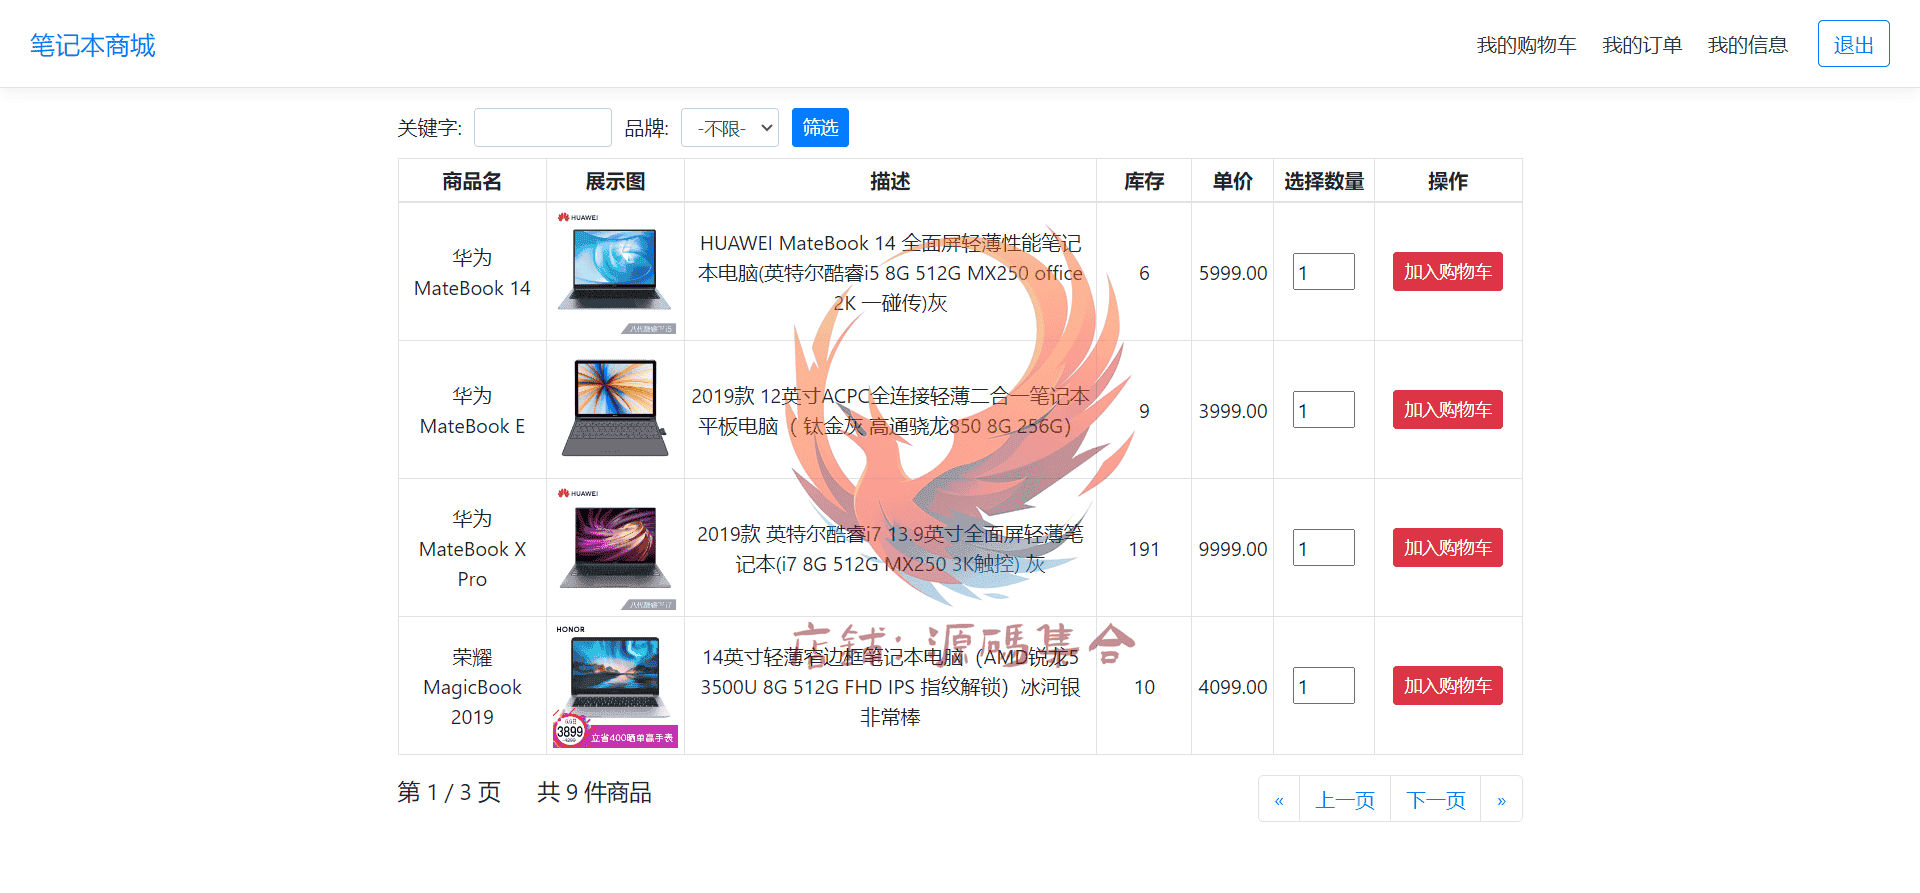Click the 选择数量 column header
The width and height of the screenshot is (1920, 893).
click(x=1324, y=181)
